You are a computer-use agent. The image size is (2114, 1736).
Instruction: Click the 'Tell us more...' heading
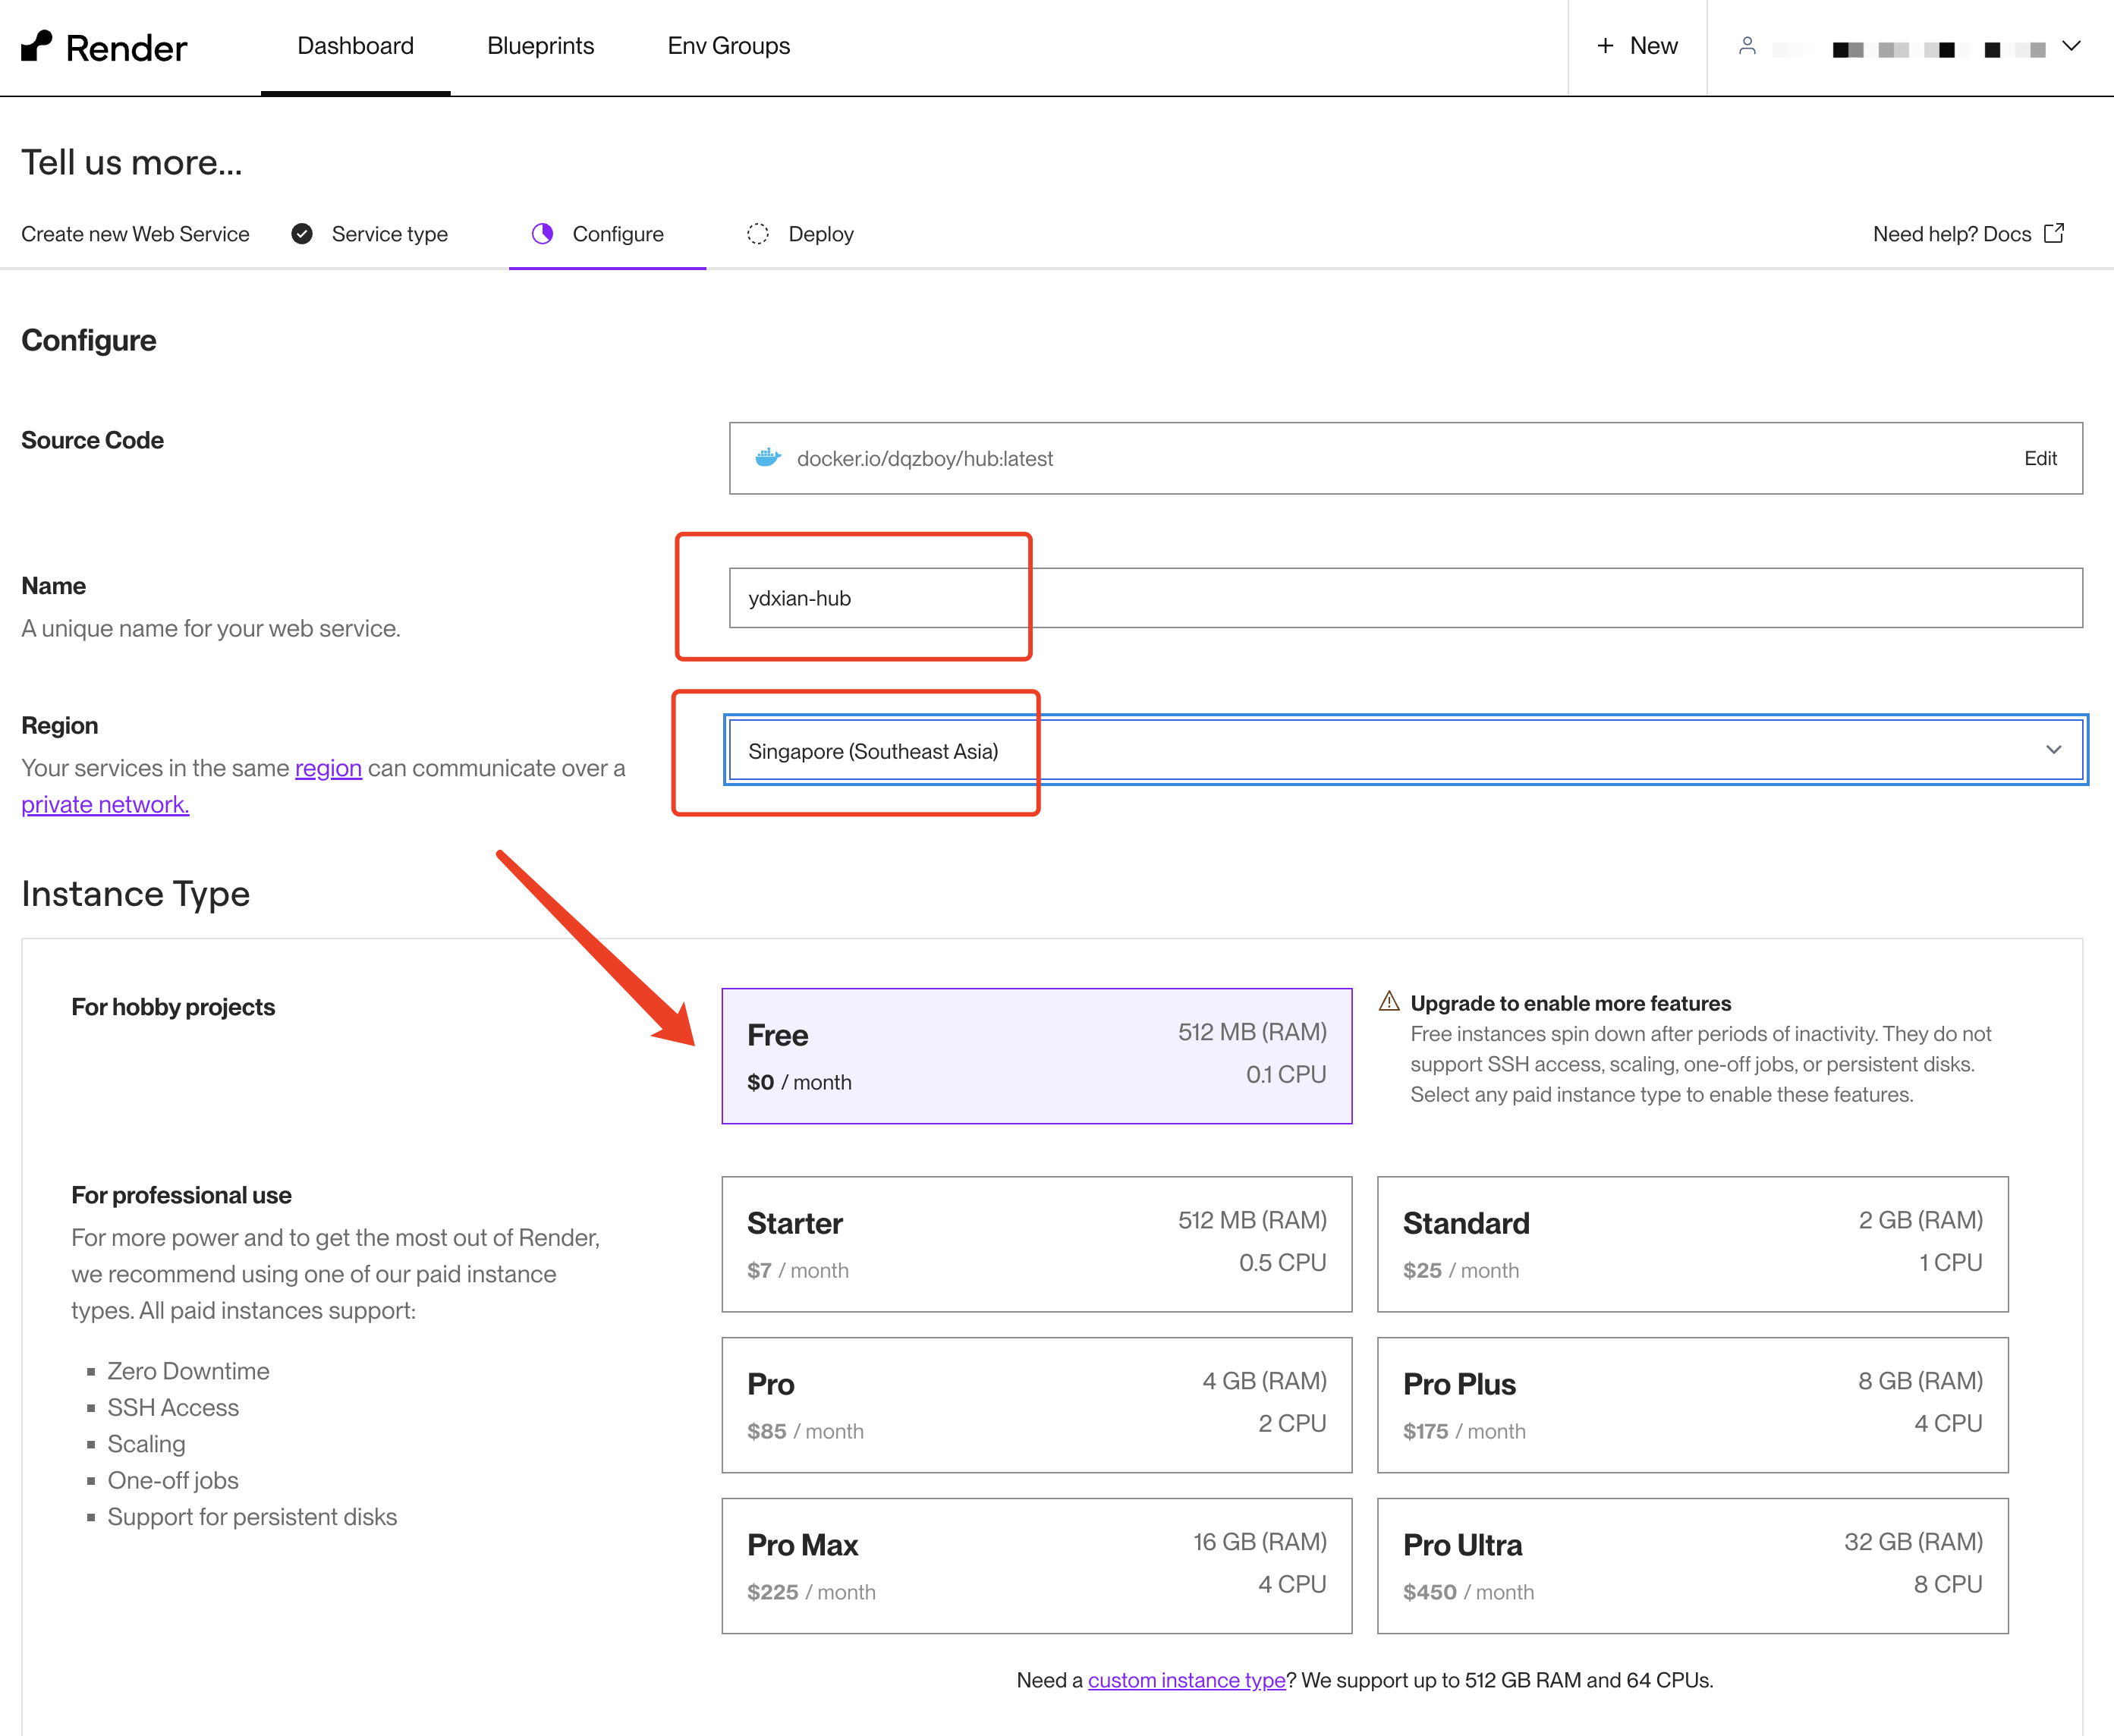[132, 162]
